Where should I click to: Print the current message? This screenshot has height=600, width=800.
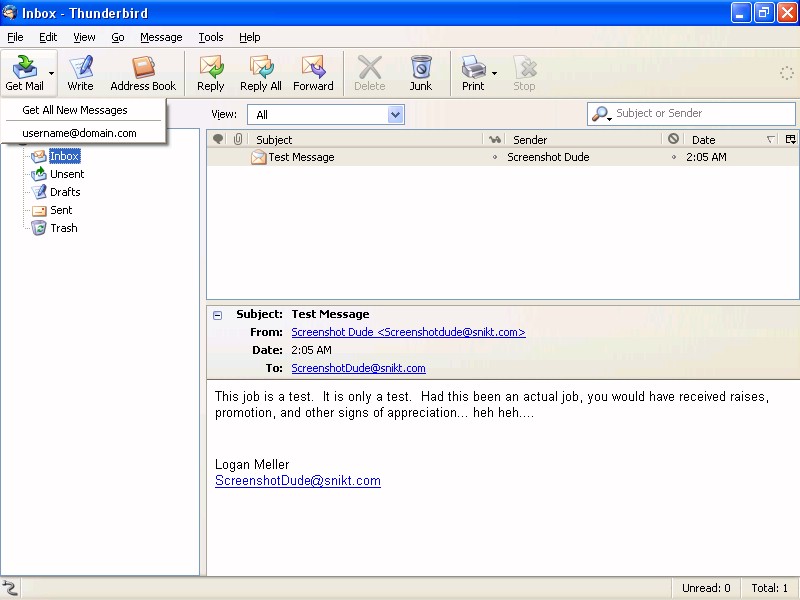(x=473, y=73)
